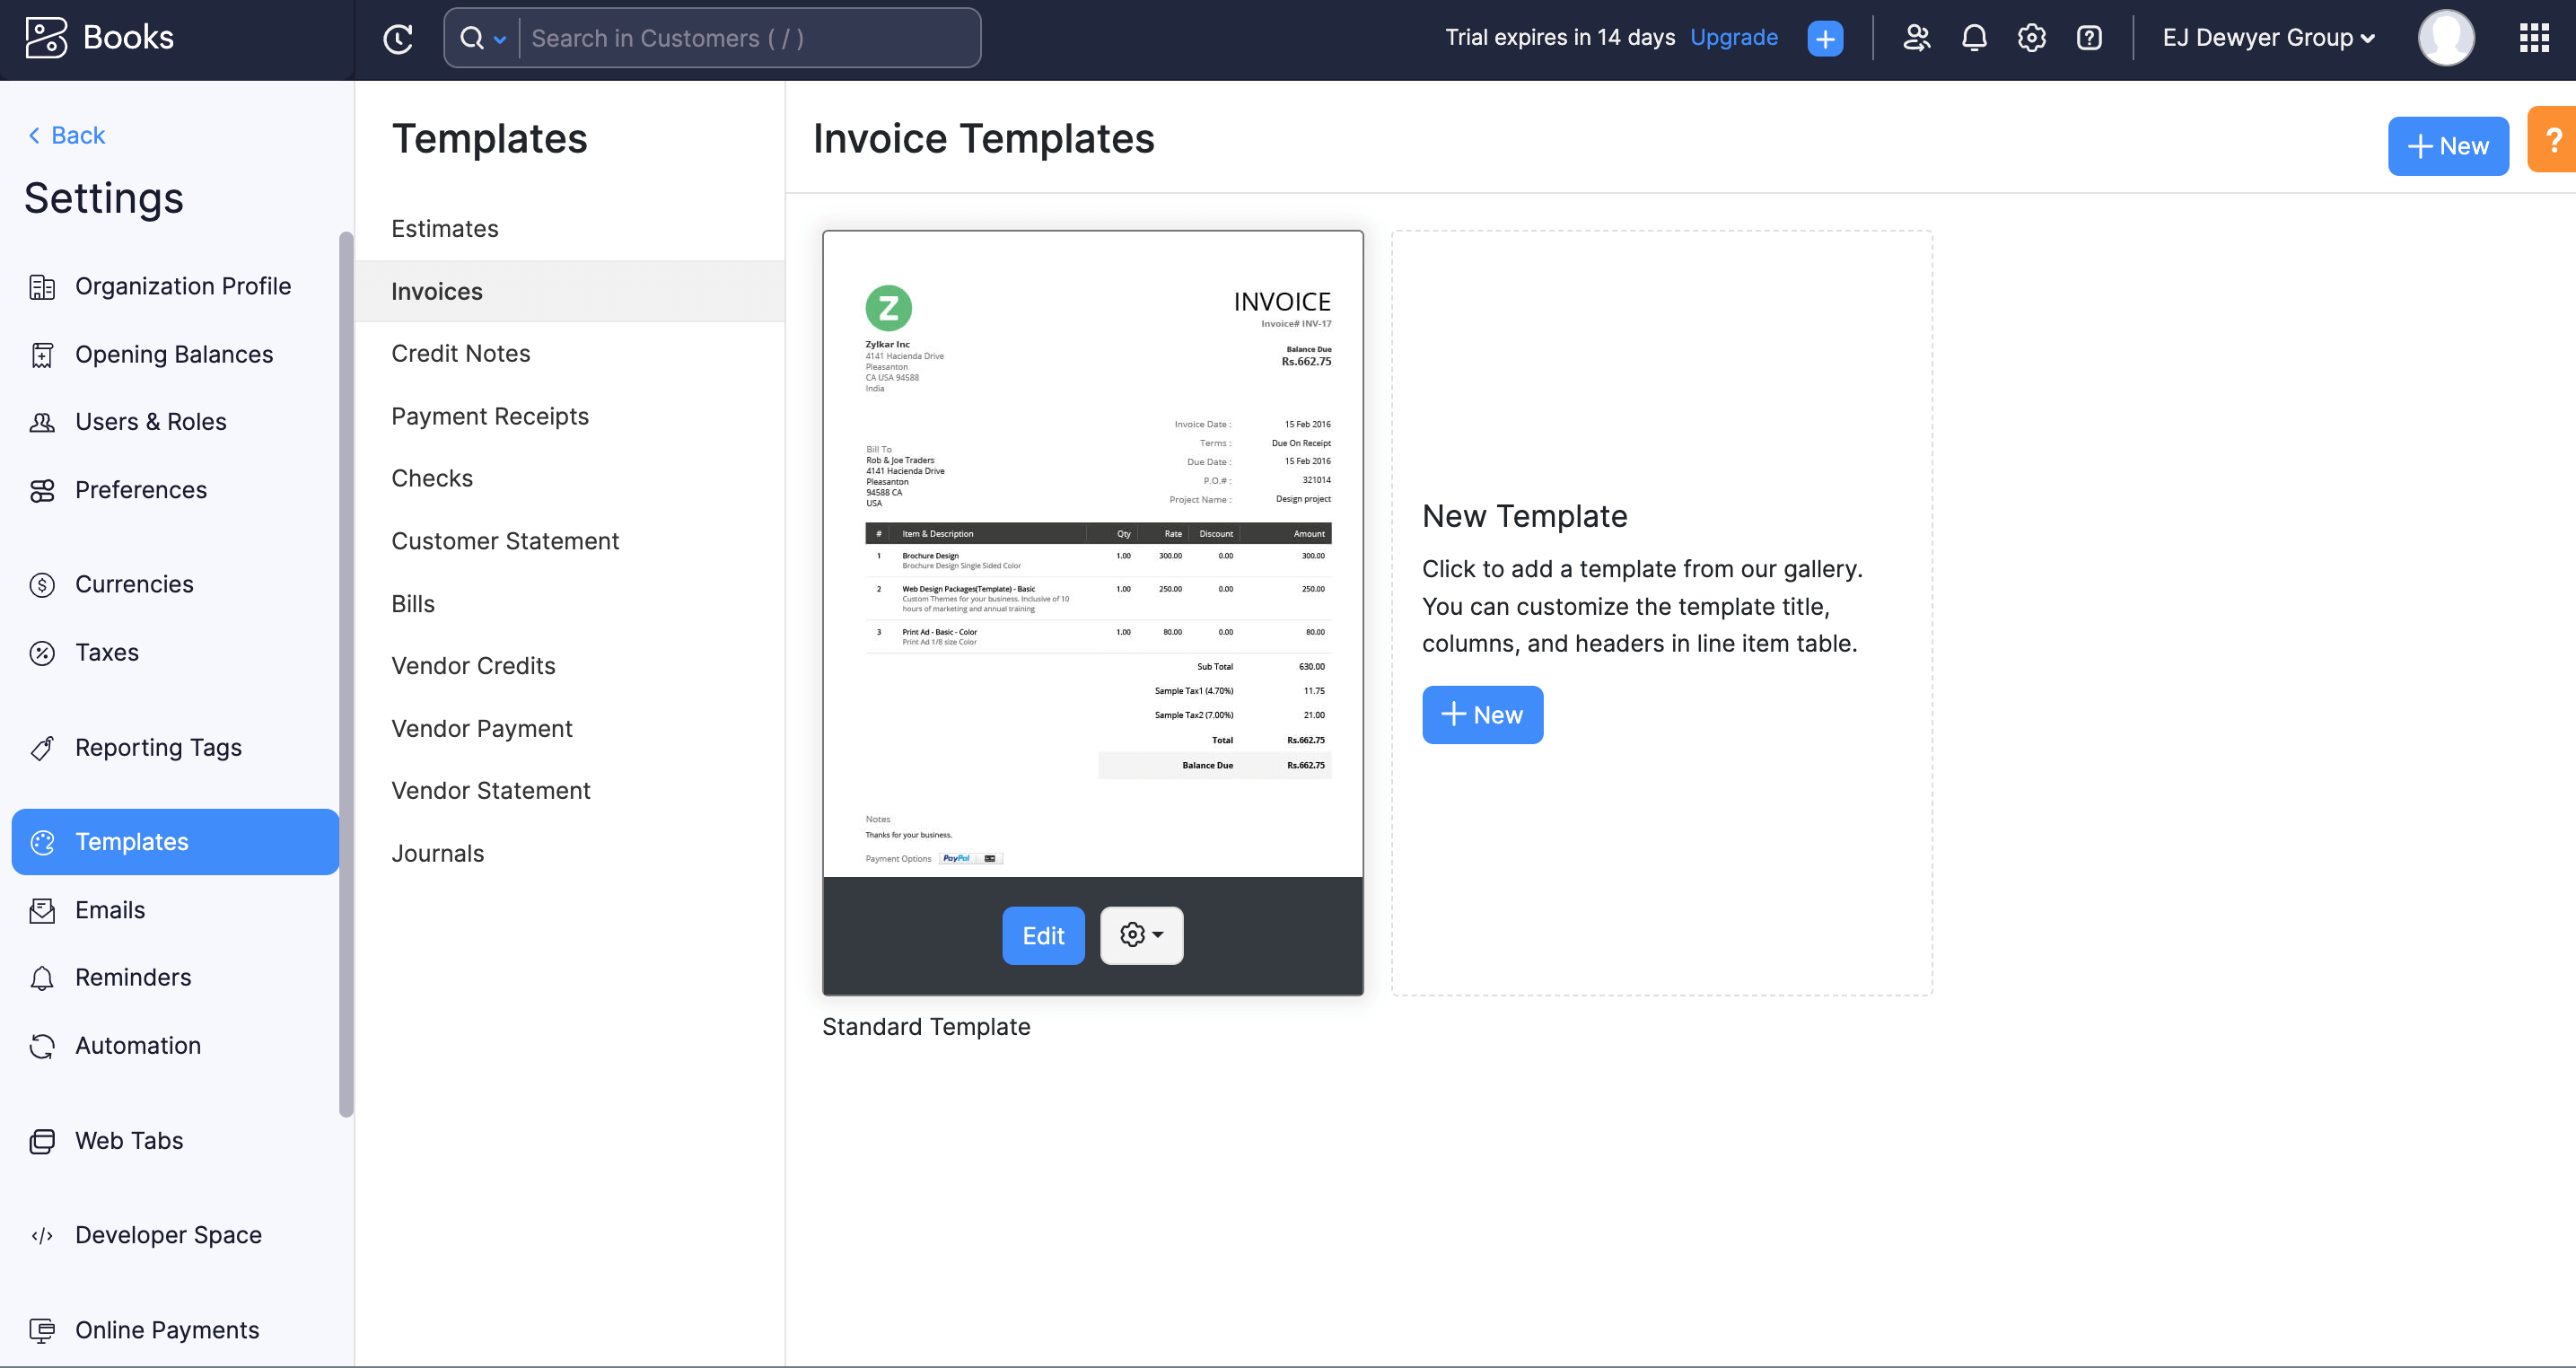The image size is (2576, 1368).
Task: Click the Standard Template invoice preview
Action: [x=1092, y=555]
